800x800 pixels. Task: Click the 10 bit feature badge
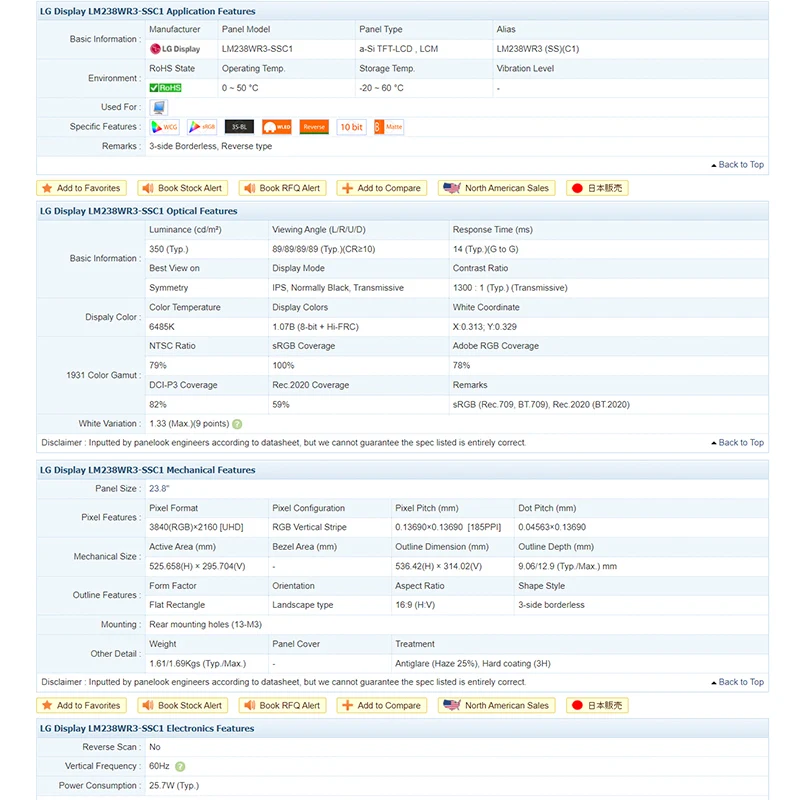point(352,127)
